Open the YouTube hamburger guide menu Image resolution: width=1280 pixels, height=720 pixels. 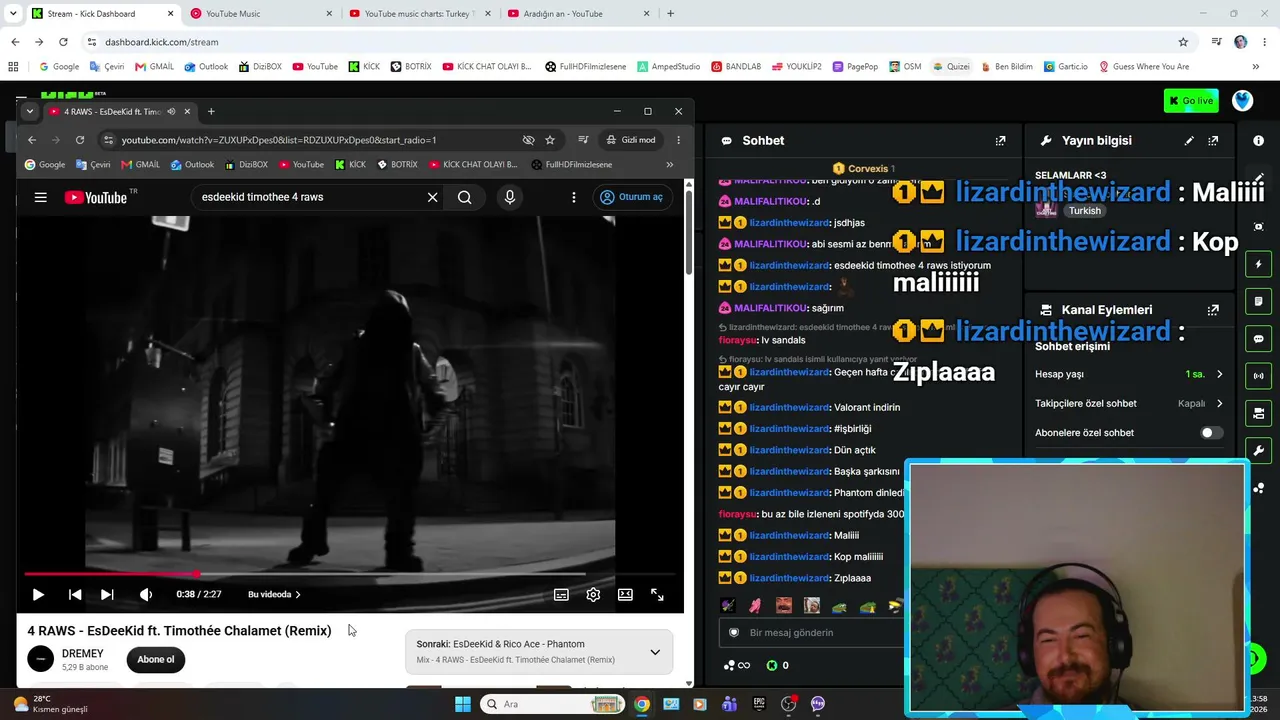40,197
